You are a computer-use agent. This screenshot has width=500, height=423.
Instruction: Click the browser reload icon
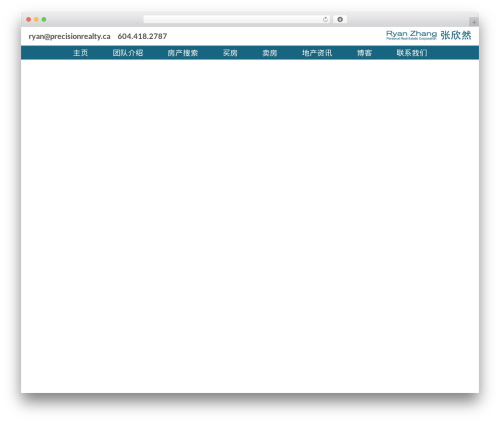pos(325,19)
